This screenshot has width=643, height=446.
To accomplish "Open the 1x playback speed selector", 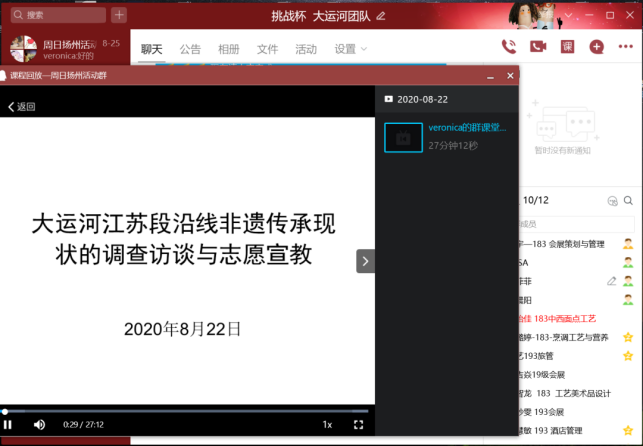I will 327,424.
